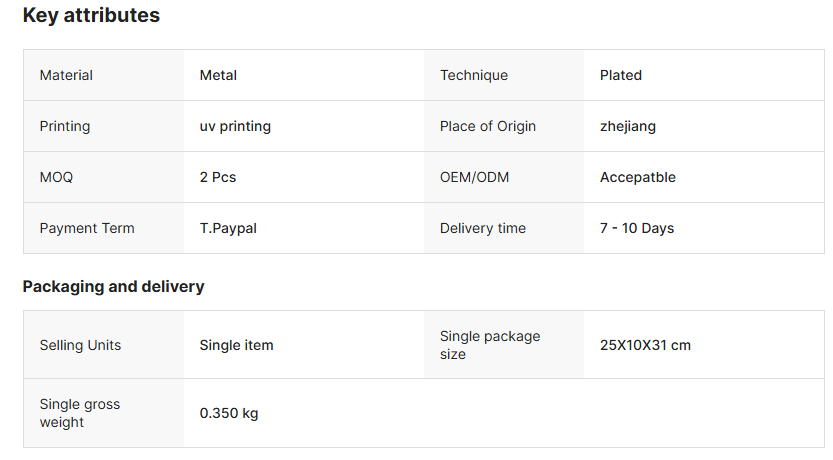Select the Material label cell

click(x=66, y=75)
